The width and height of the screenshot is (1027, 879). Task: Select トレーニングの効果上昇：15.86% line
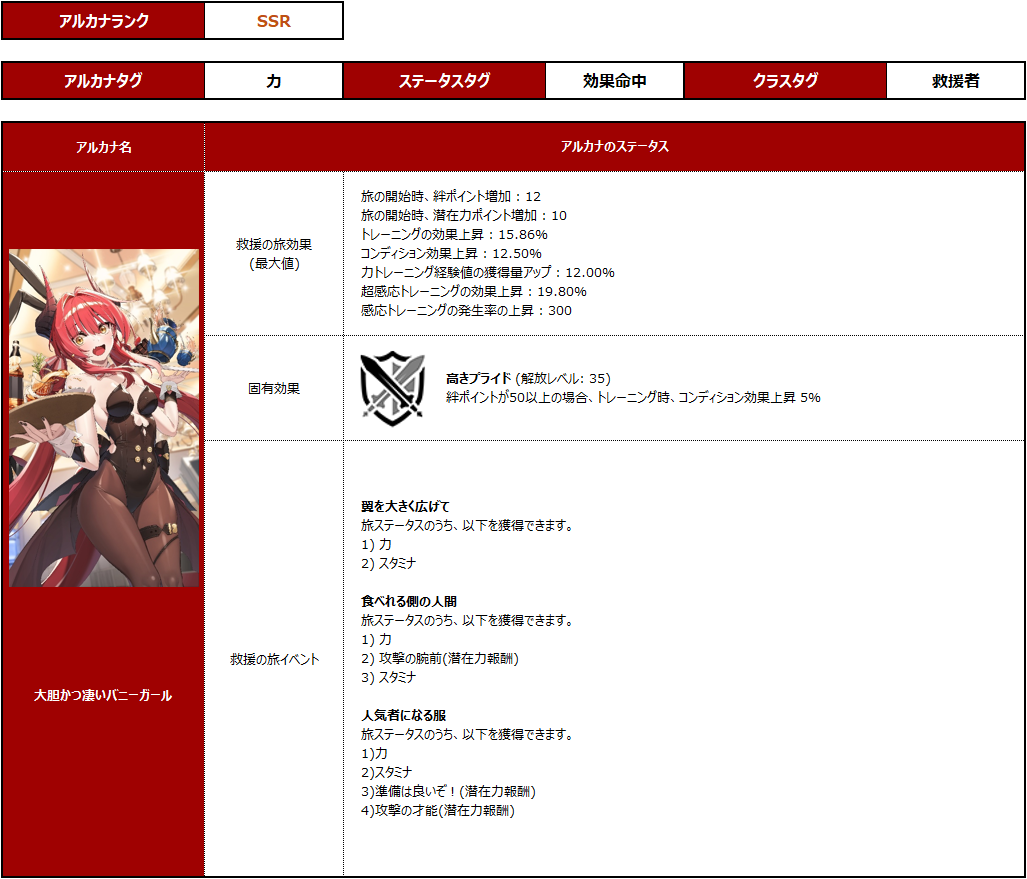pyautogui.click(x=454, y=234)
